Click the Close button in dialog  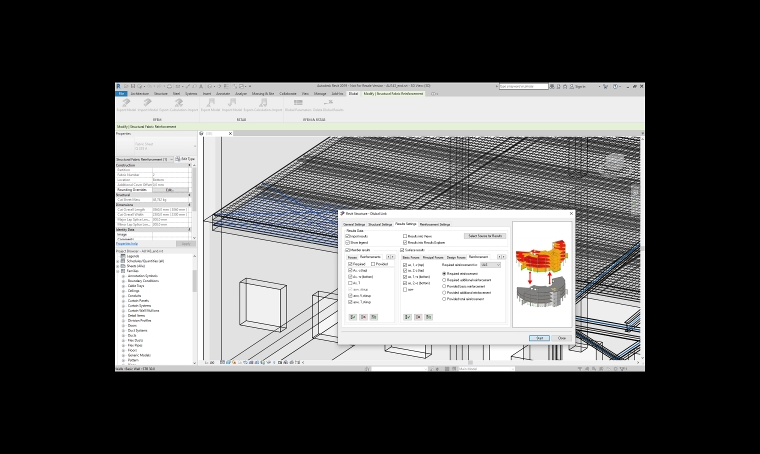pyautogui.click(x=562, y=338)
